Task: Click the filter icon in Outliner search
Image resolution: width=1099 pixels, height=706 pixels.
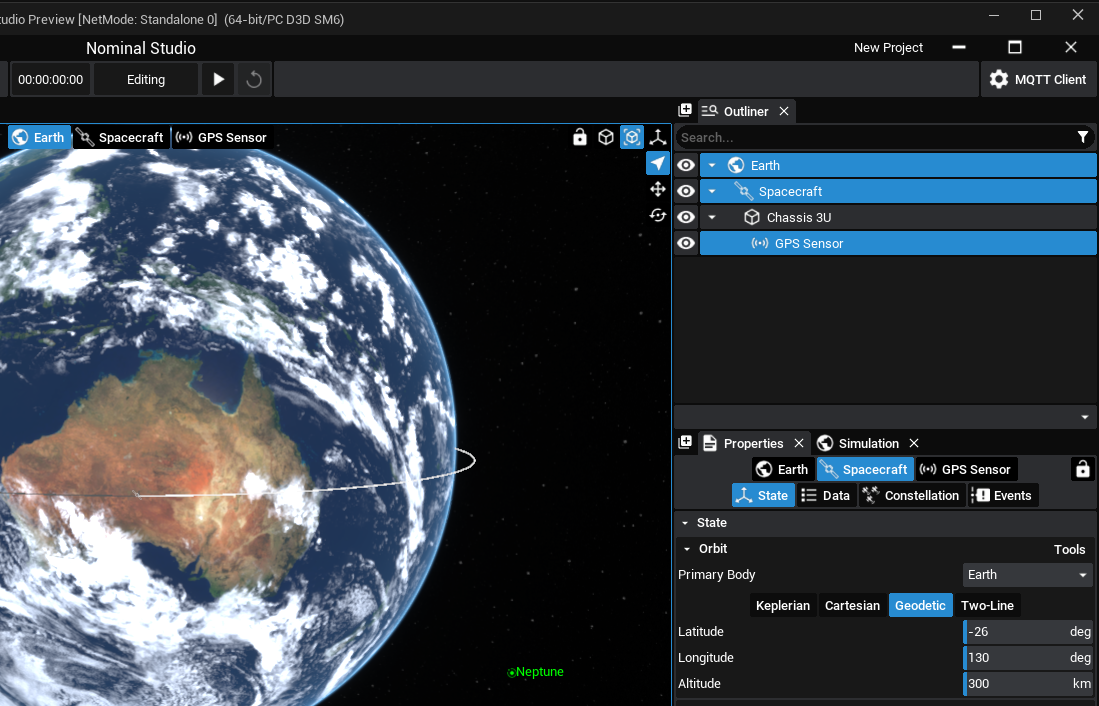Action: pyautogui.click(x=1083, y=137)
